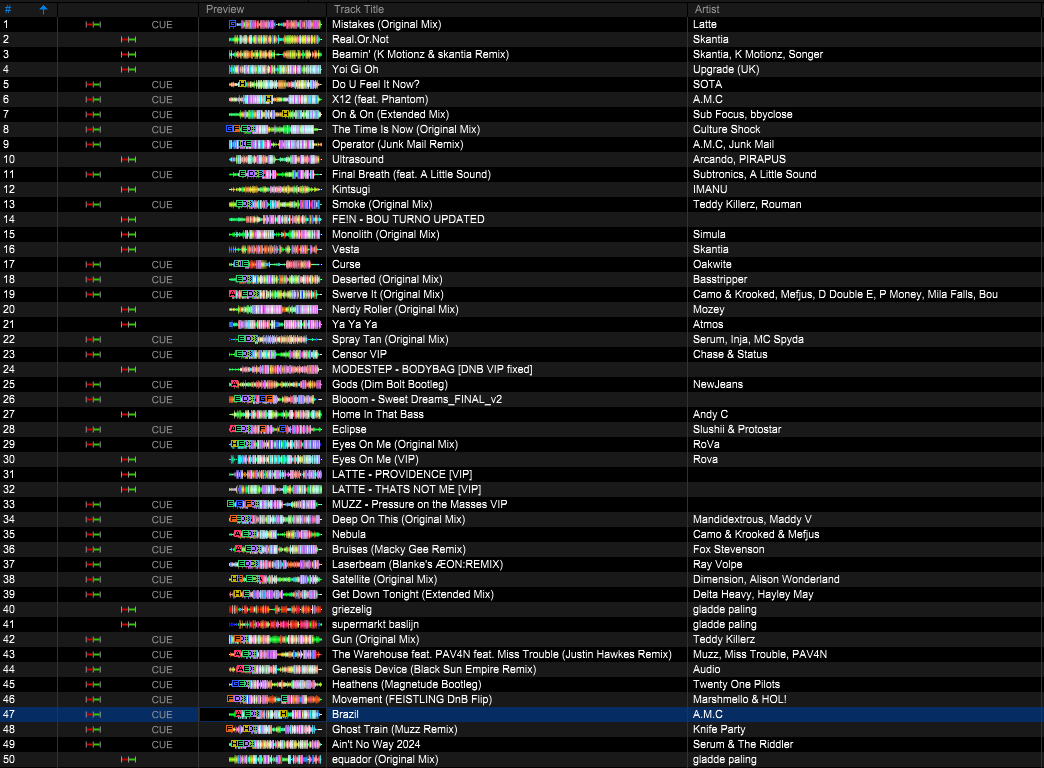This screenshot has width=1044, height=768.
Task: Click the waveform preview for Nebula
Action: click(x=263, y=534)
